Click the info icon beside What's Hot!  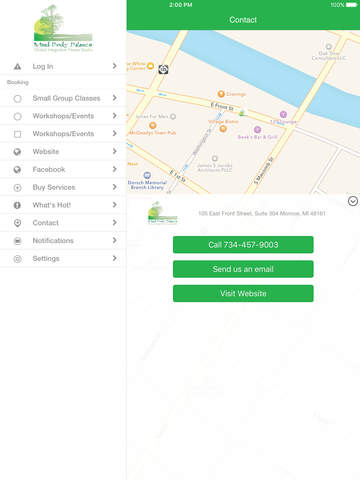tap(17, 205)
